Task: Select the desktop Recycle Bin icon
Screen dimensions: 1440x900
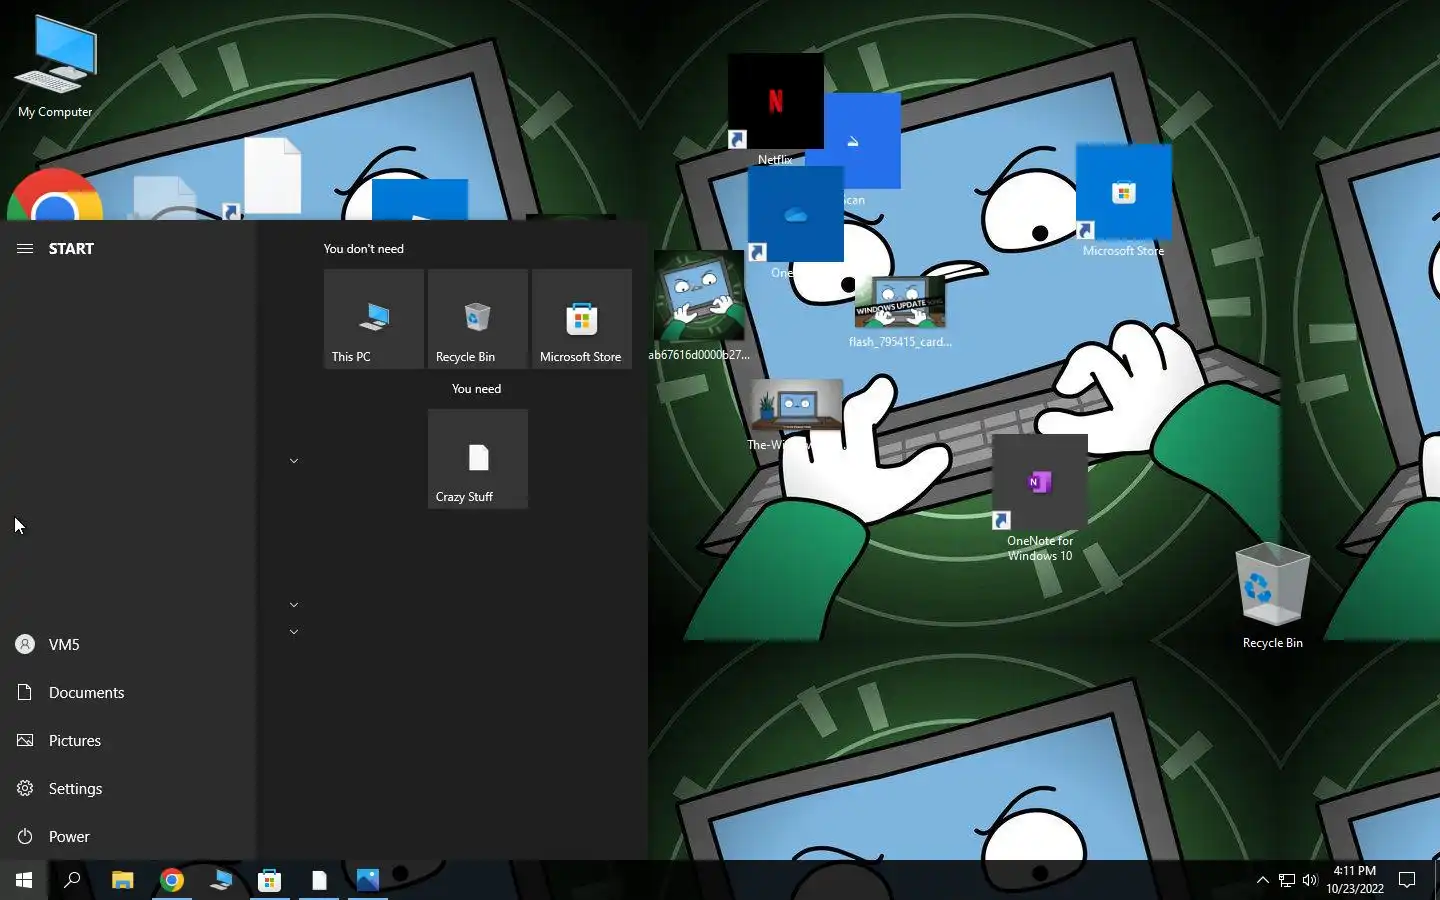Action: pyautogui.click(x=1273, y=596)
